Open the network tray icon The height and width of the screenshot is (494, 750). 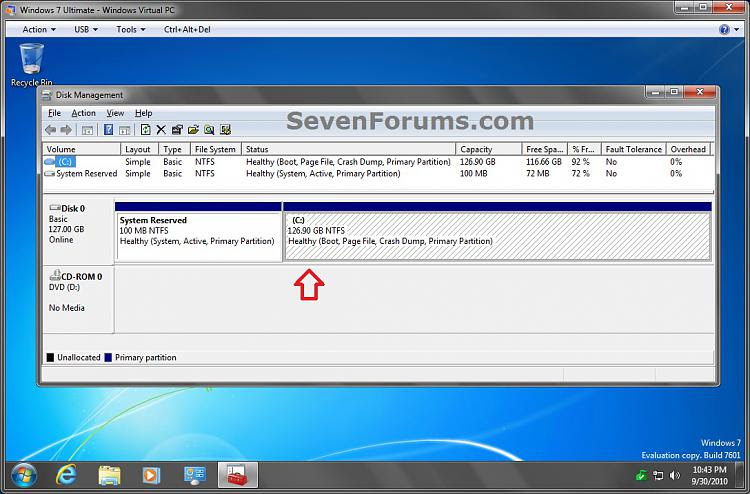click(658, 475)
